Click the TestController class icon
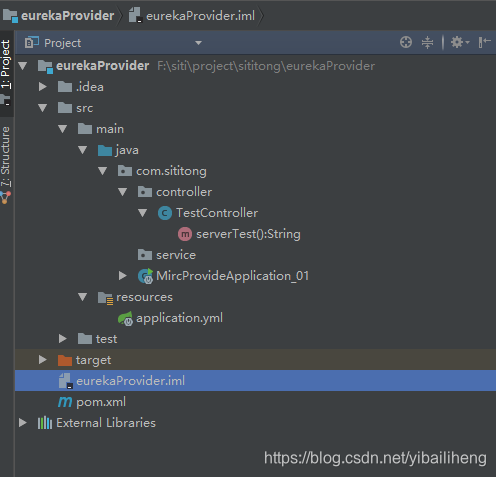This screenshot has width=496, height=477. [165, 213]
